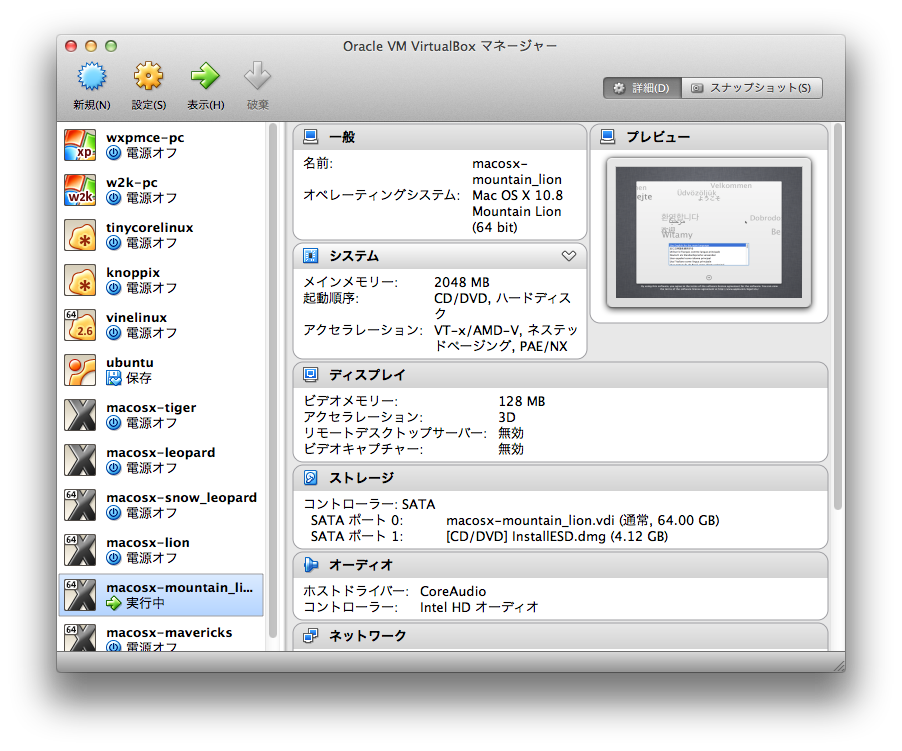Open the Storage (ストレージ) section header

tap(361, 478)
